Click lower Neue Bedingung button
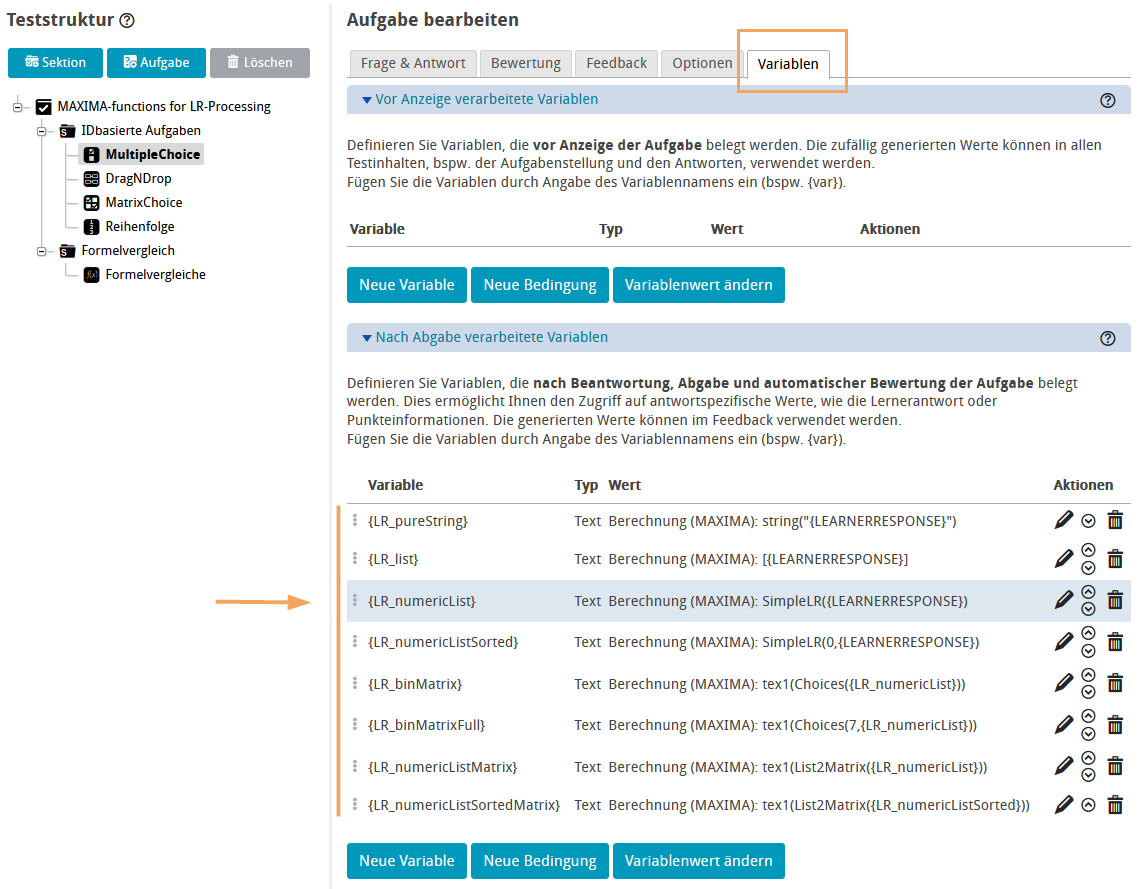Image resolution: width=1140 pixels, height=889 pixels. click(539, 861)
